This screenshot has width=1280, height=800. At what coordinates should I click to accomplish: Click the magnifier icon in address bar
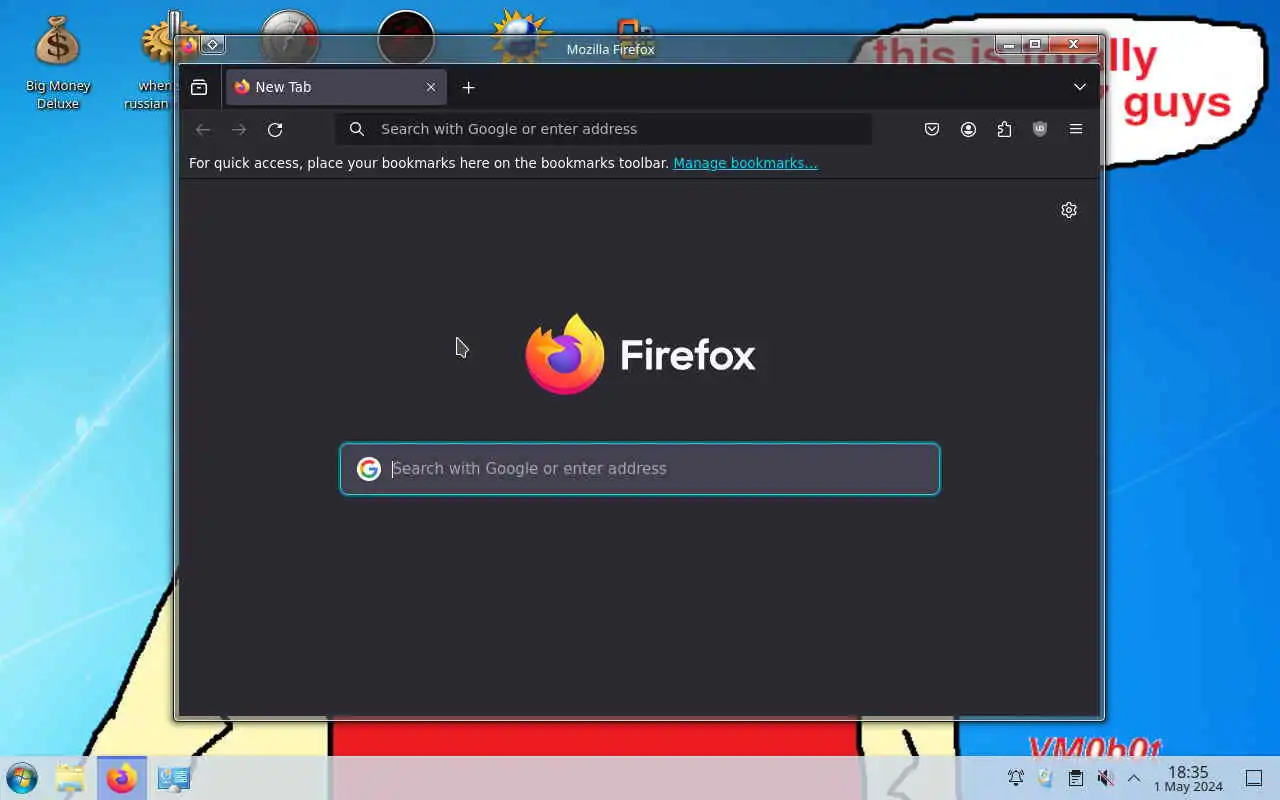click(357, 129)
